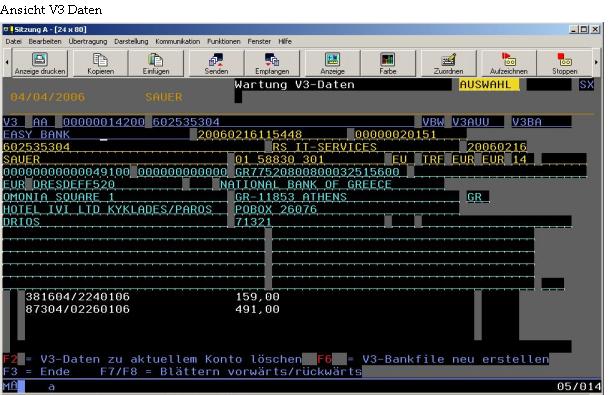Click the session icon in title bar
This screenshot has height=395, width=613.
coord(8,29)
